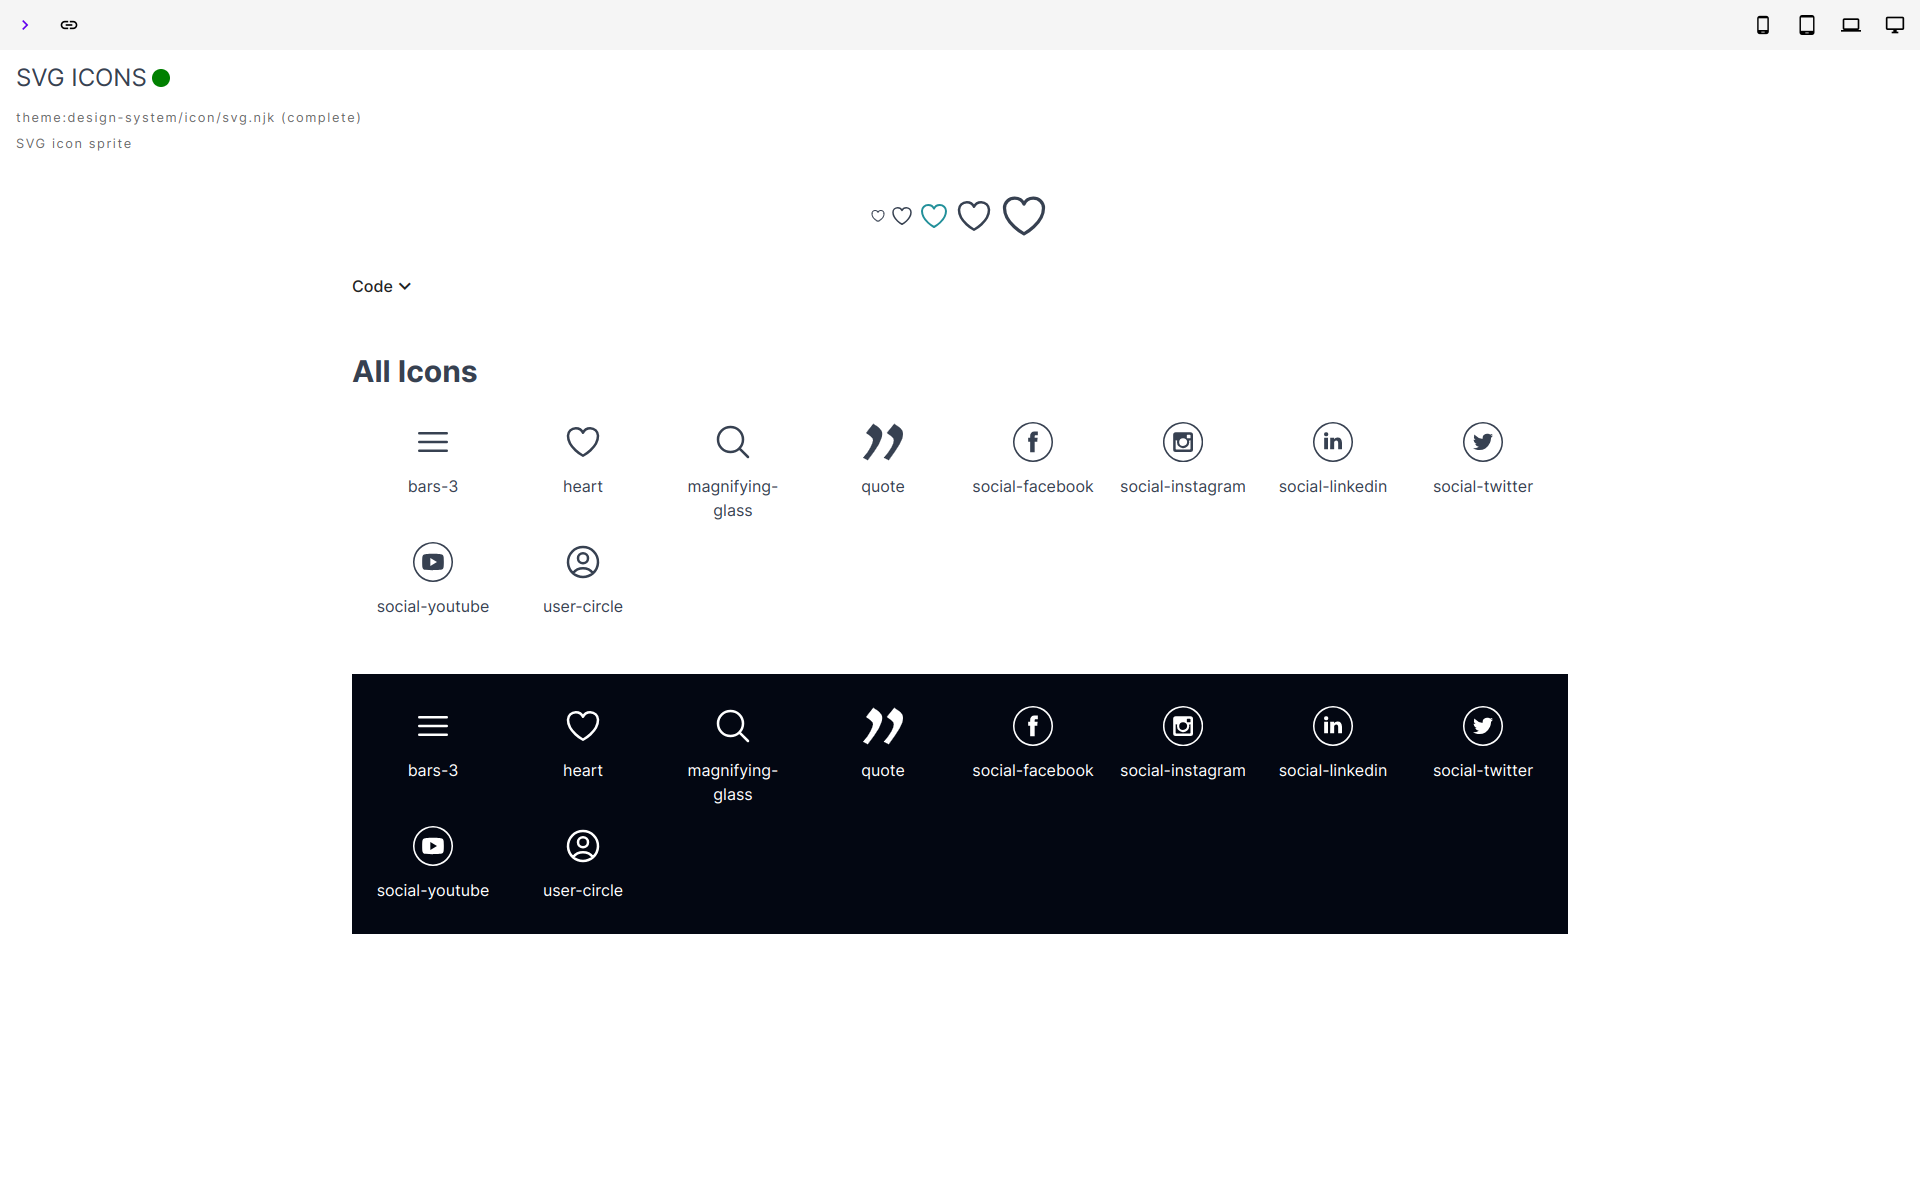Toggle tablet portrait viewport mode
The height and width of the screenshot is (1200, 1920).
pyautogui.click(x=1808, y=24)
